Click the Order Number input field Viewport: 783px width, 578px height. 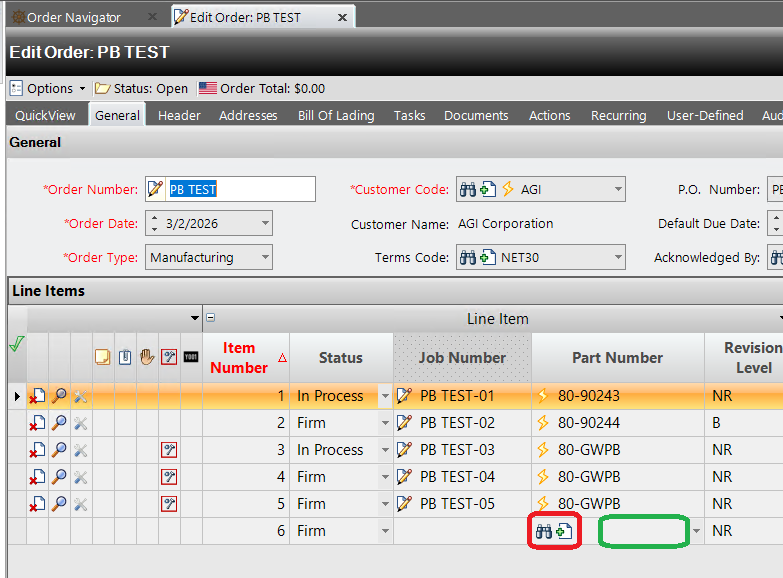click(x=240, y=189)
